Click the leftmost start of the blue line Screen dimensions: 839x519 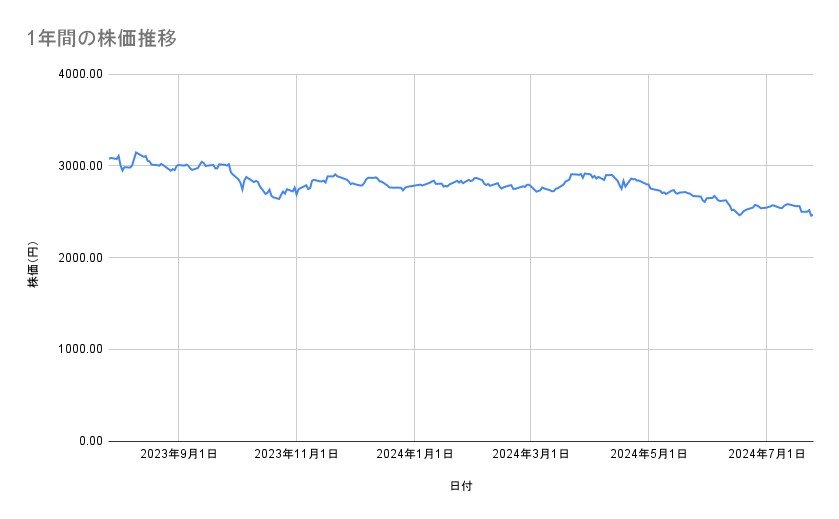[109, 158]
